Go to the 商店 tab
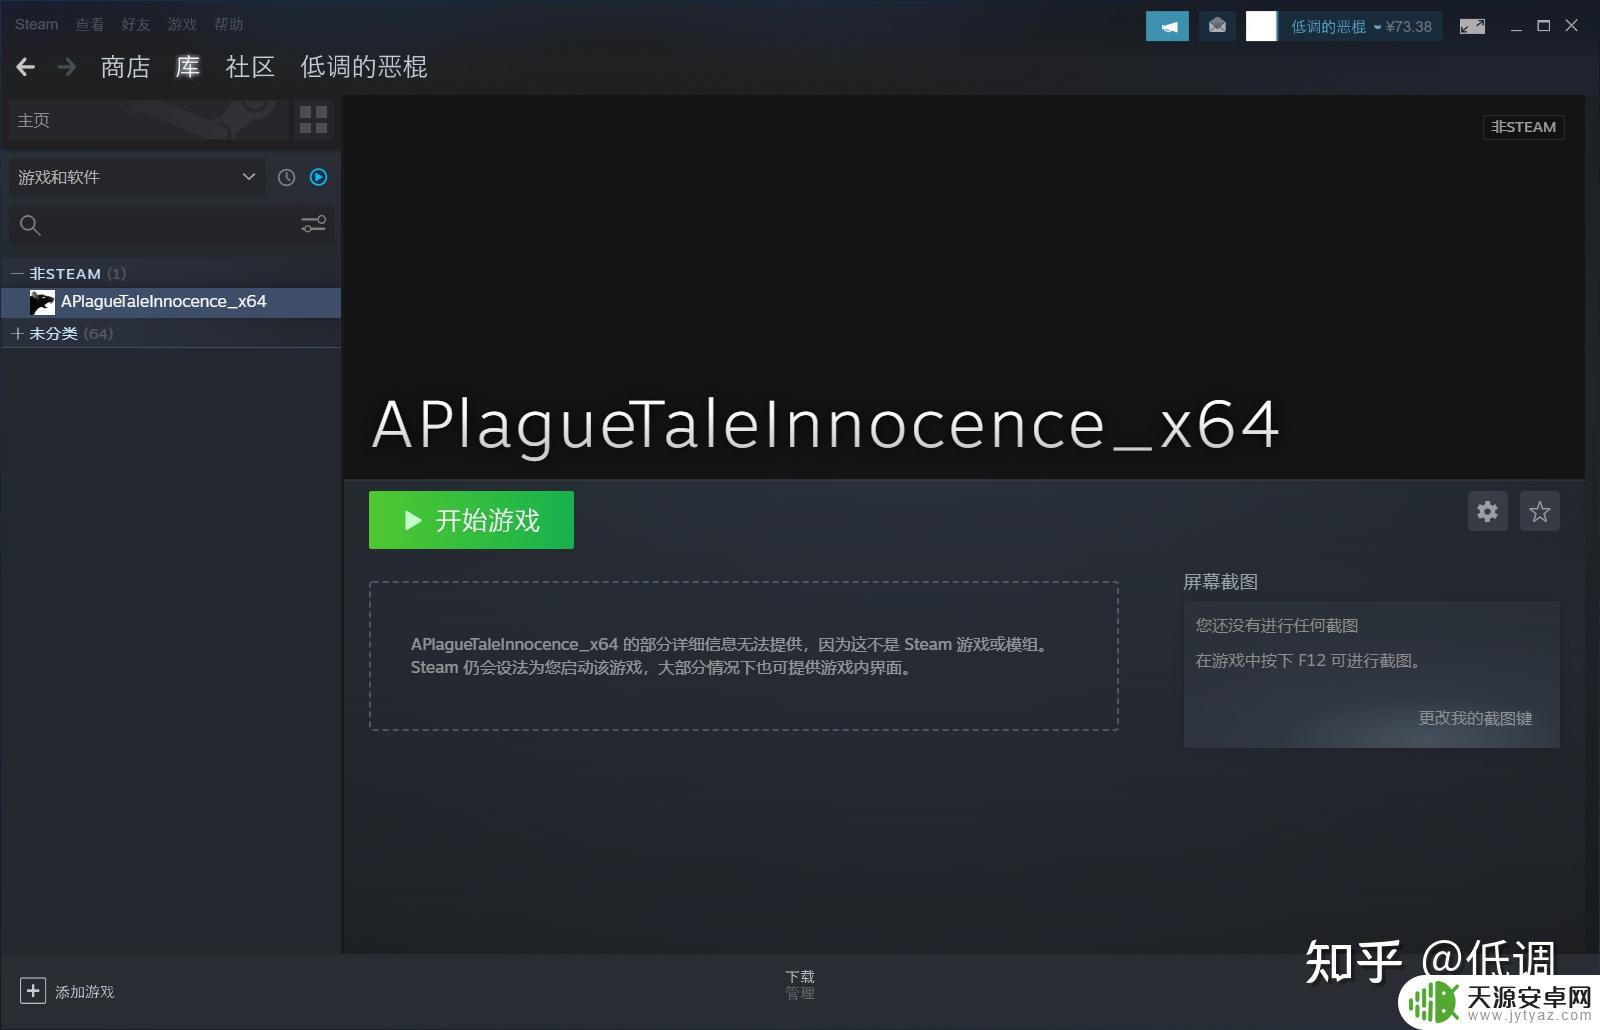Screen dimensions: 1600x1030 coord(125,67)
